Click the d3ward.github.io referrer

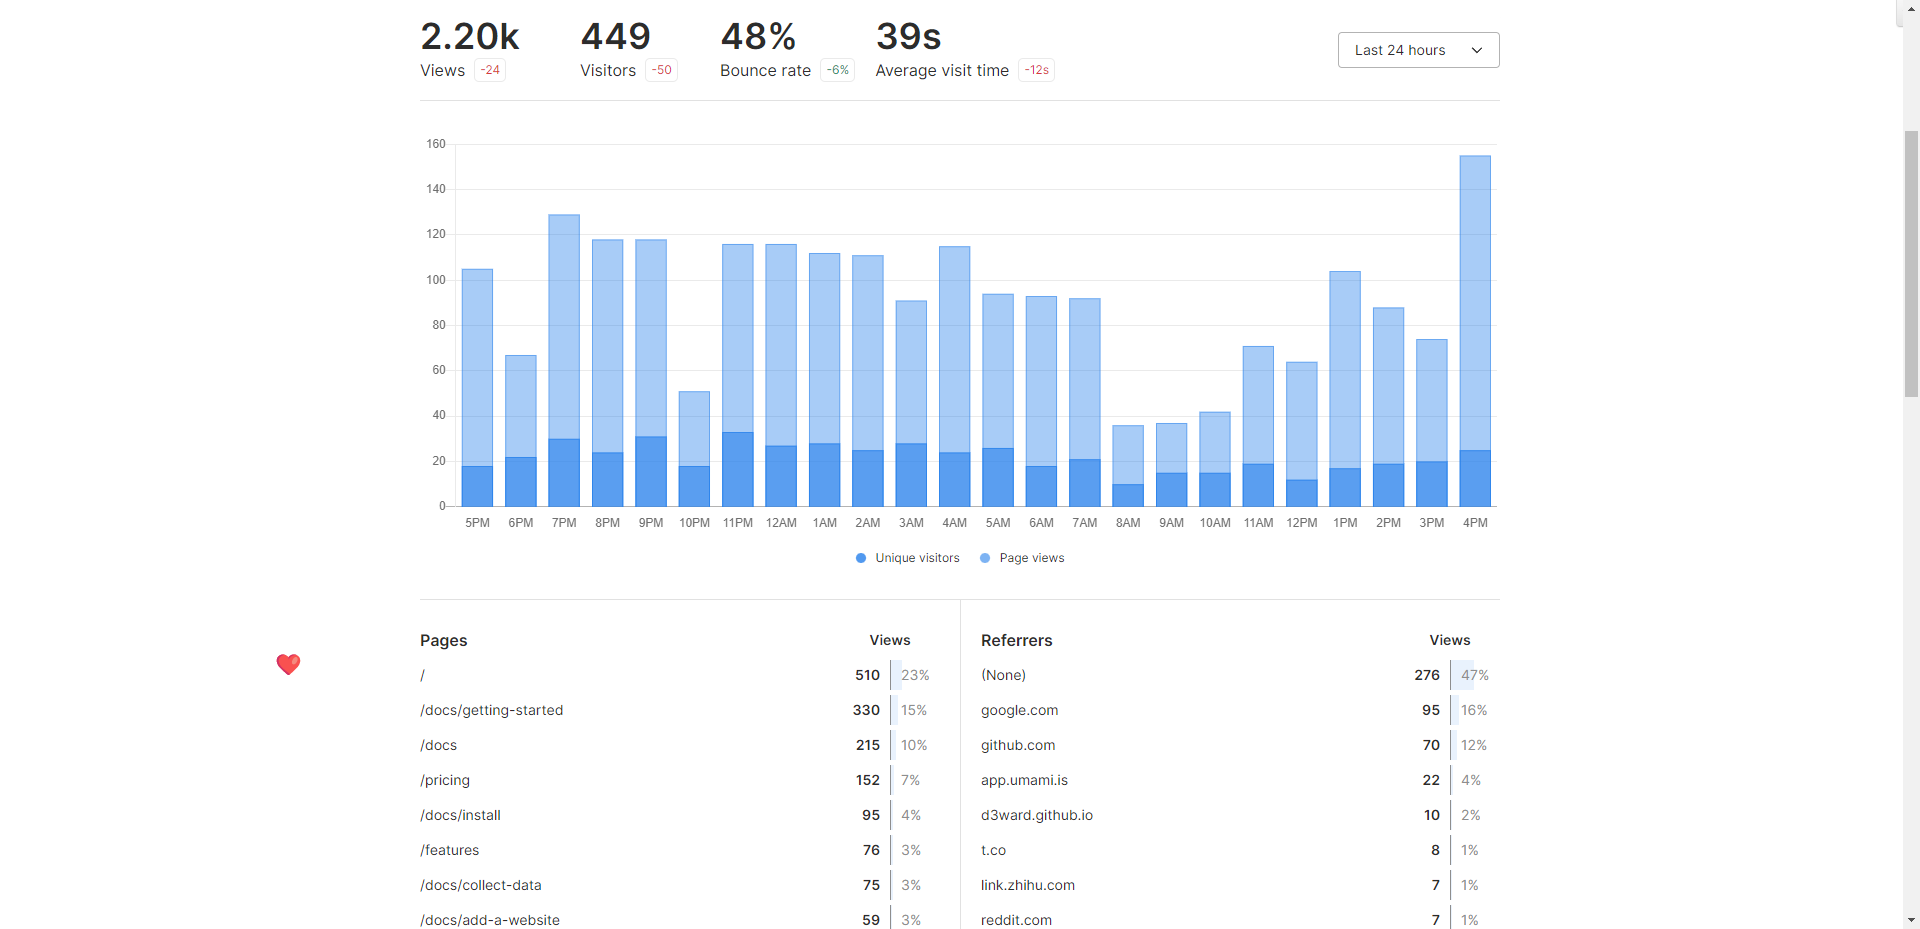pos(1036,815)
